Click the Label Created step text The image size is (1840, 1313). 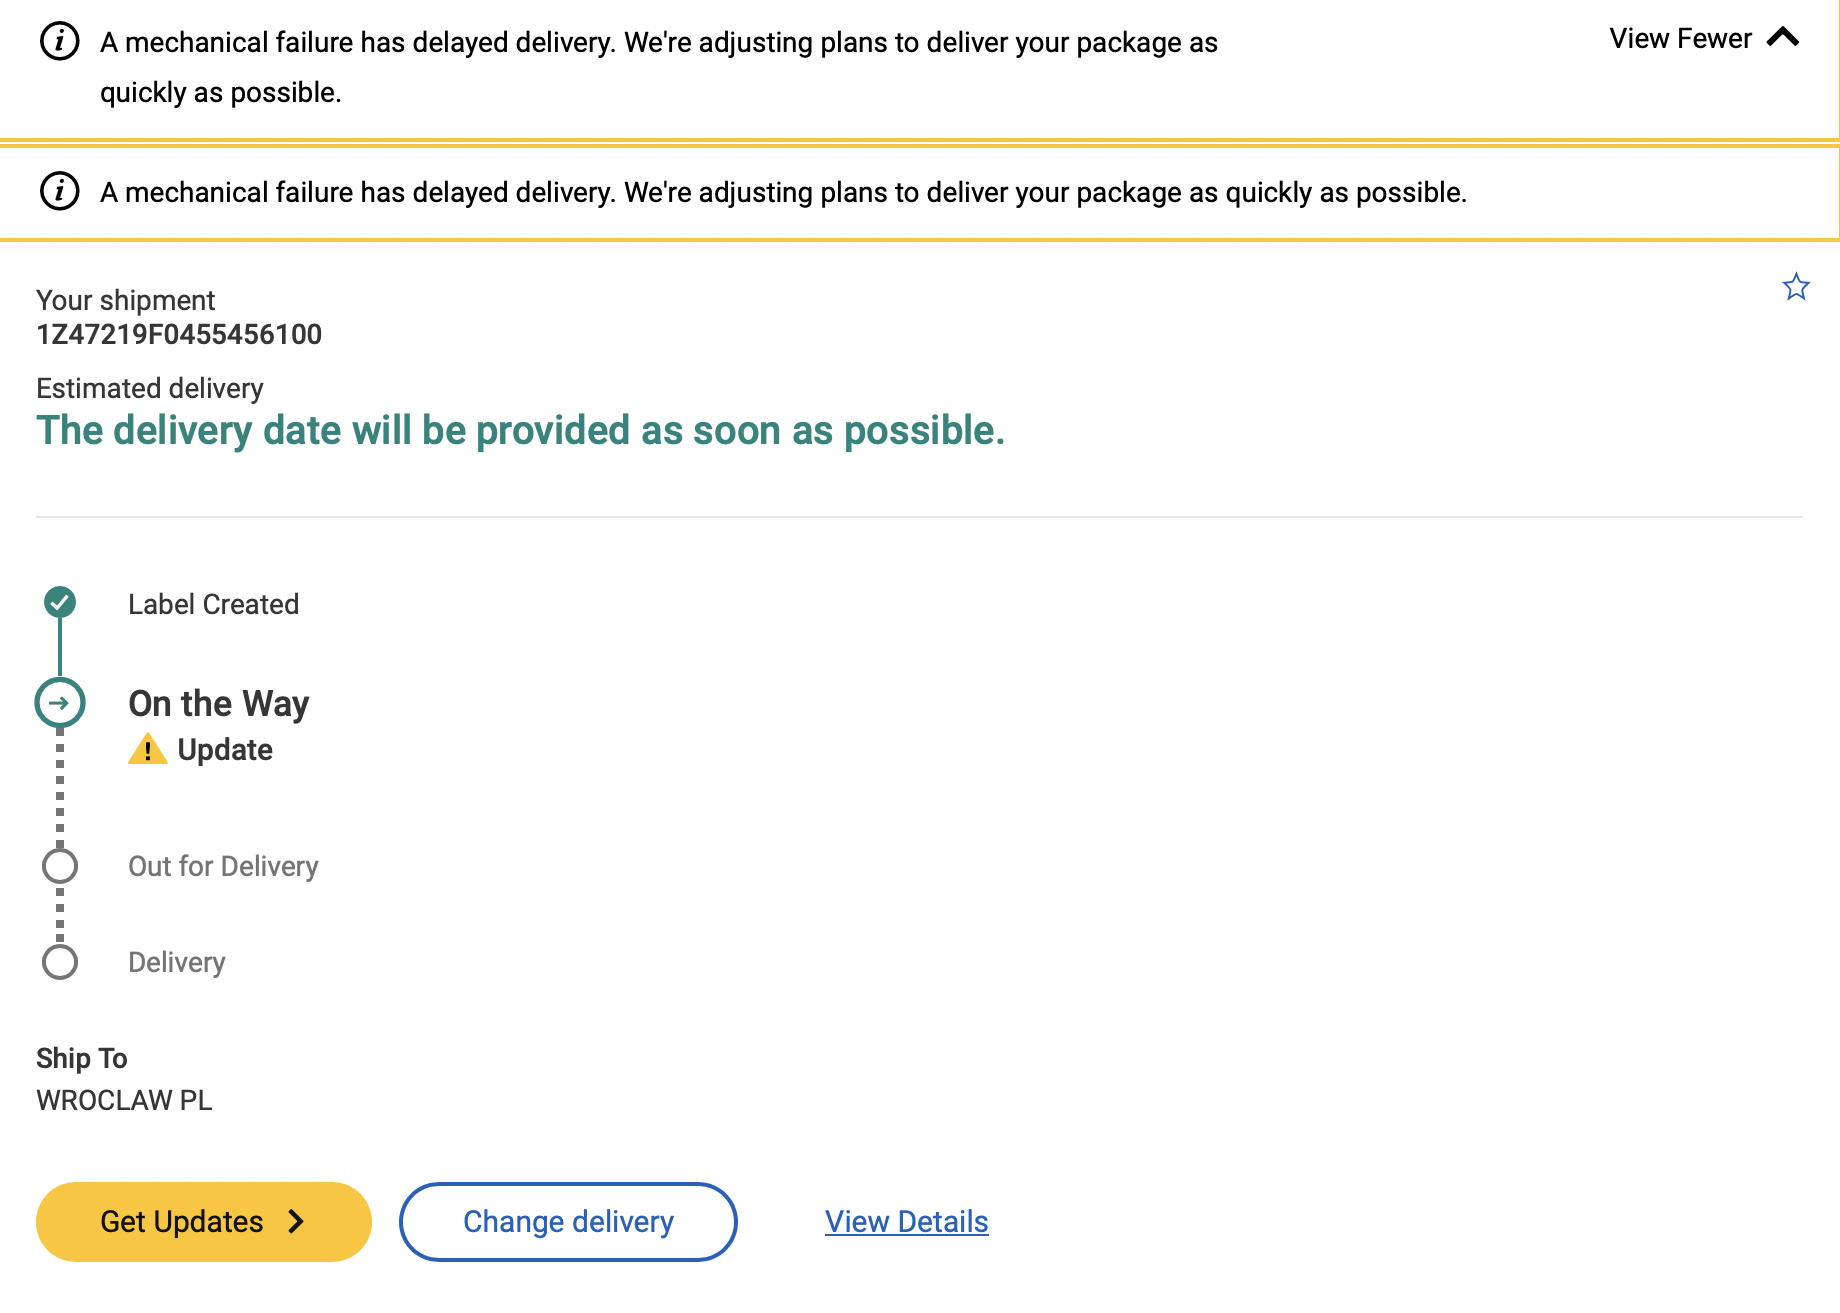coord(213,604)
